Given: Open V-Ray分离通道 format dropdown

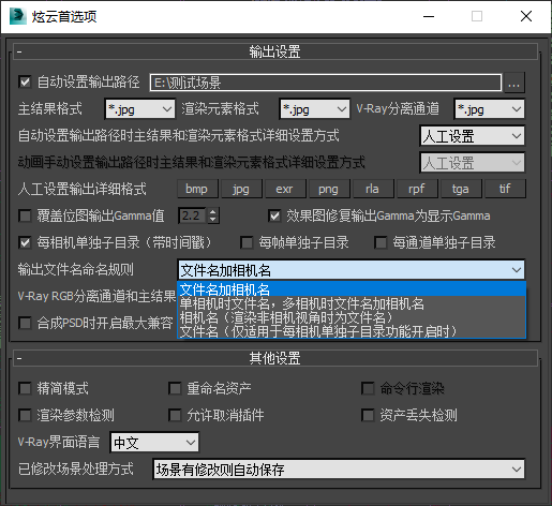Looking at the screenshot, I should (489, 109).
